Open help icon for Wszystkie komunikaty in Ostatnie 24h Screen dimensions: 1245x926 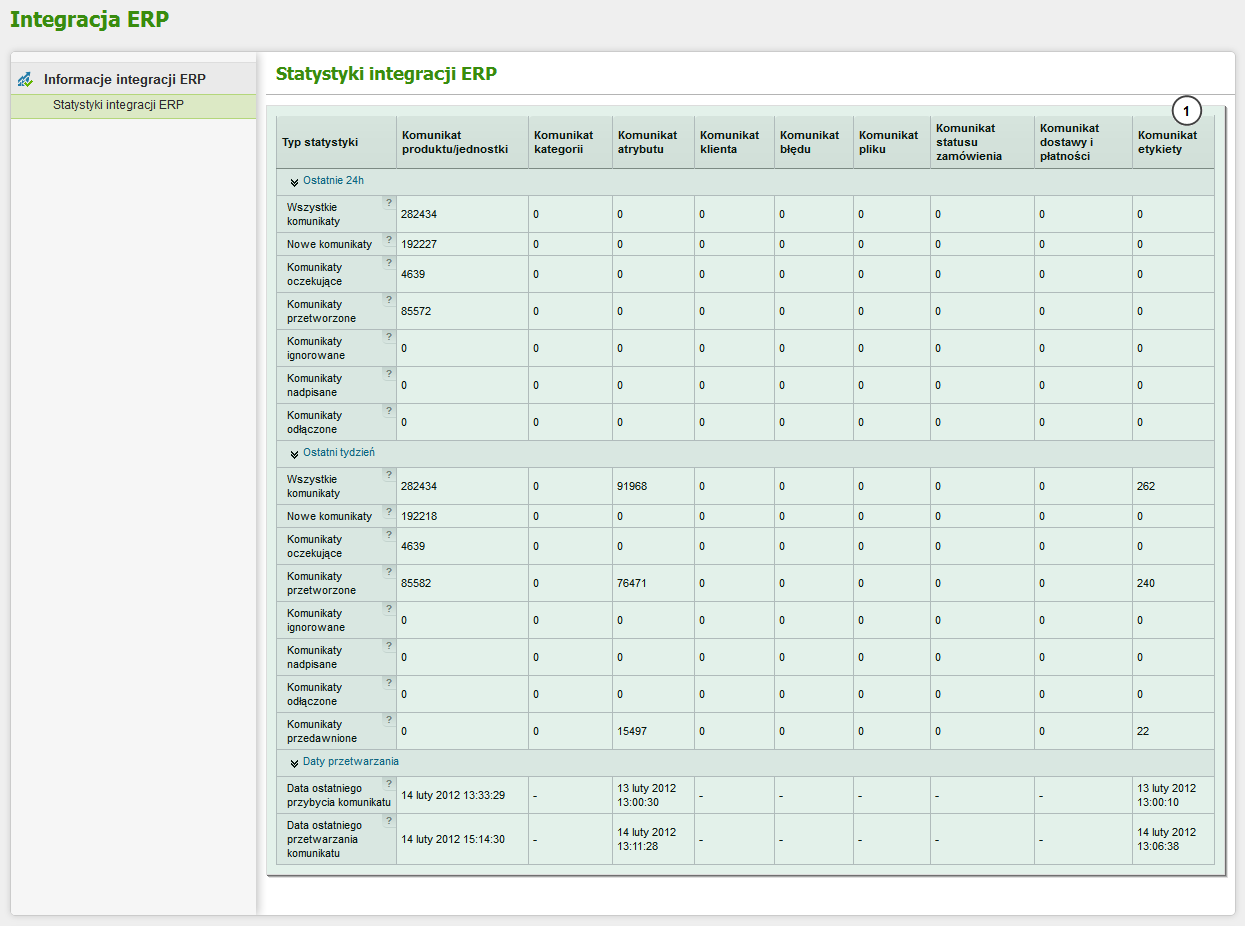pos(389,202)
